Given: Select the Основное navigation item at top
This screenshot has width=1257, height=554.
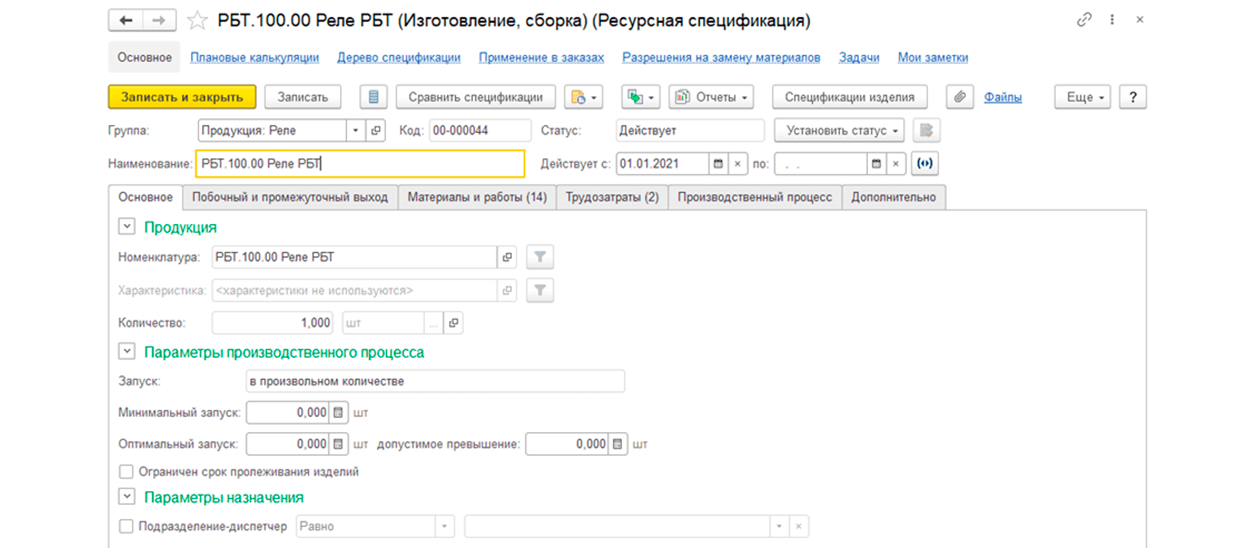Looking at the screenshot, I should (145, 58).
